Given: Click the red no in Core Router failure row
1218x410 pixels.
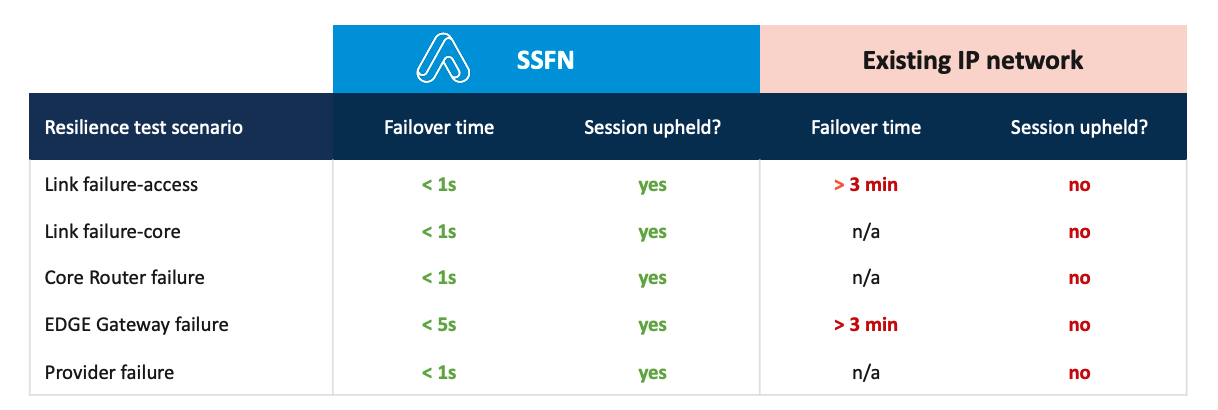Looking at the screenshot, I should (1079, 278).
